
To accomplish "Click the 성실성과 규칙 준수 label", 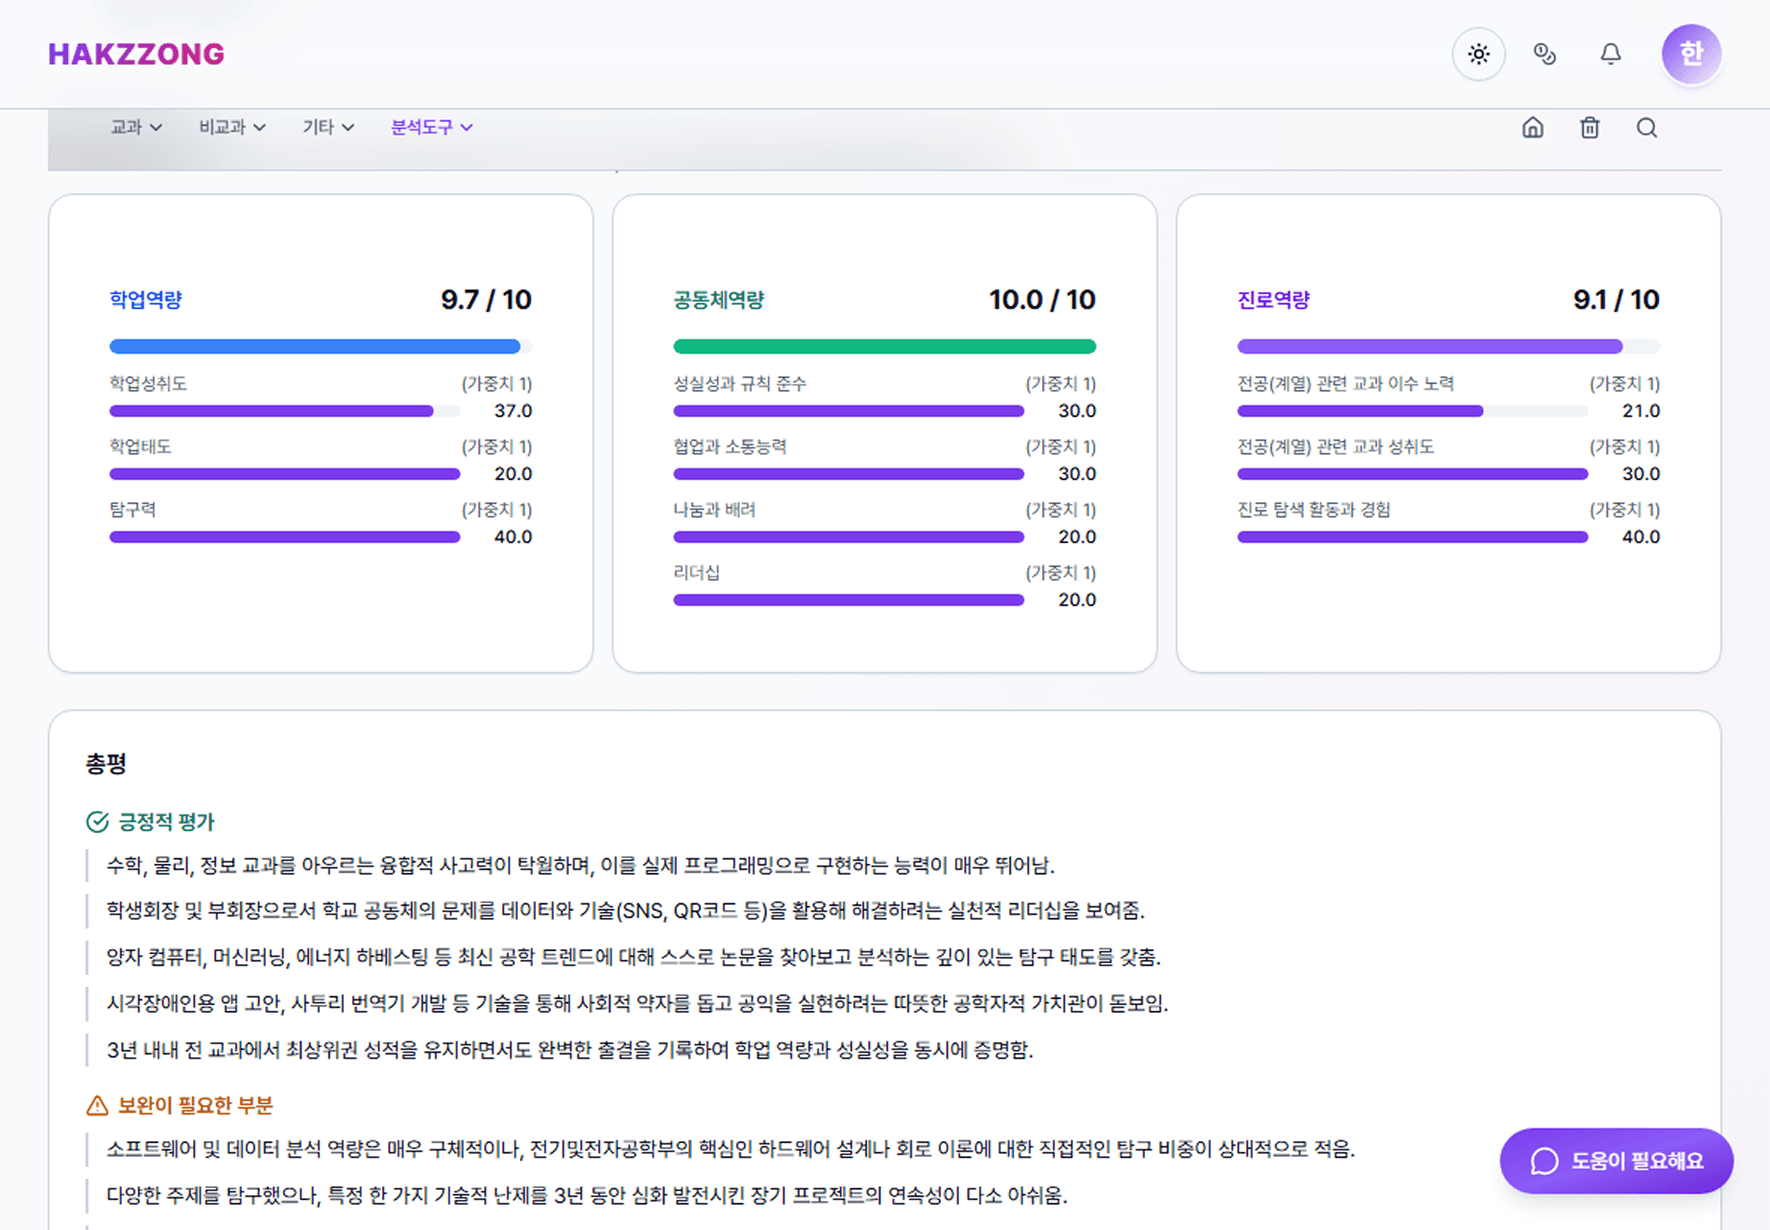I will click(x=739, y=384).
